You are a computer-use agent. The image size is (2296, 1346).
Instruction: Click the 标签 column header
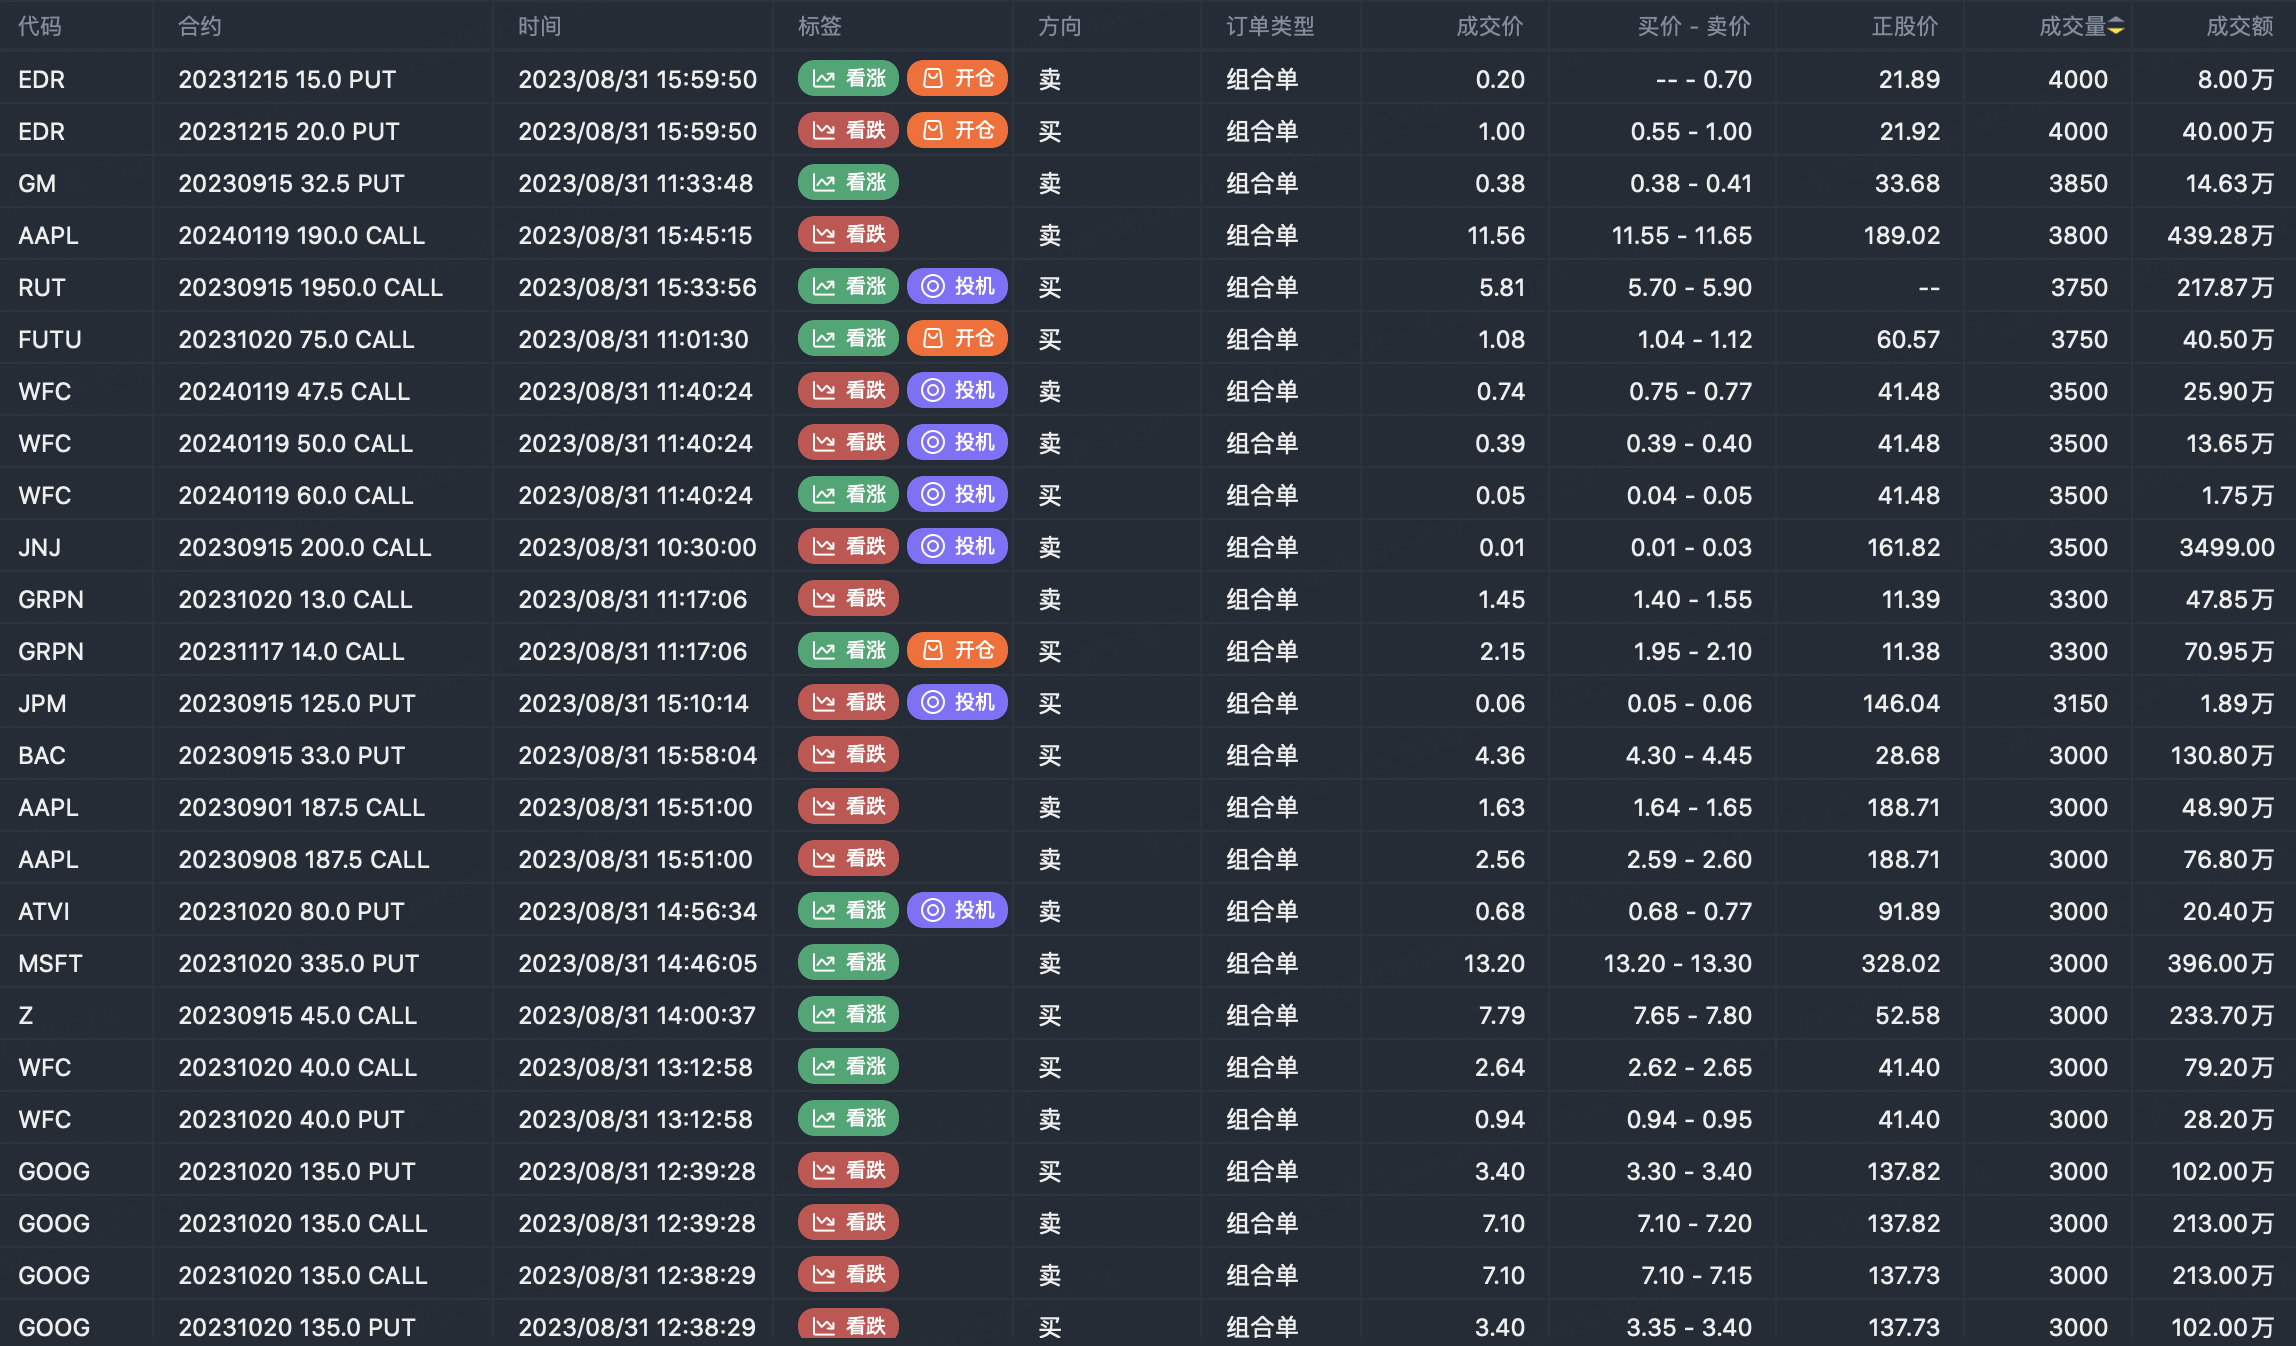click(819, 27)
